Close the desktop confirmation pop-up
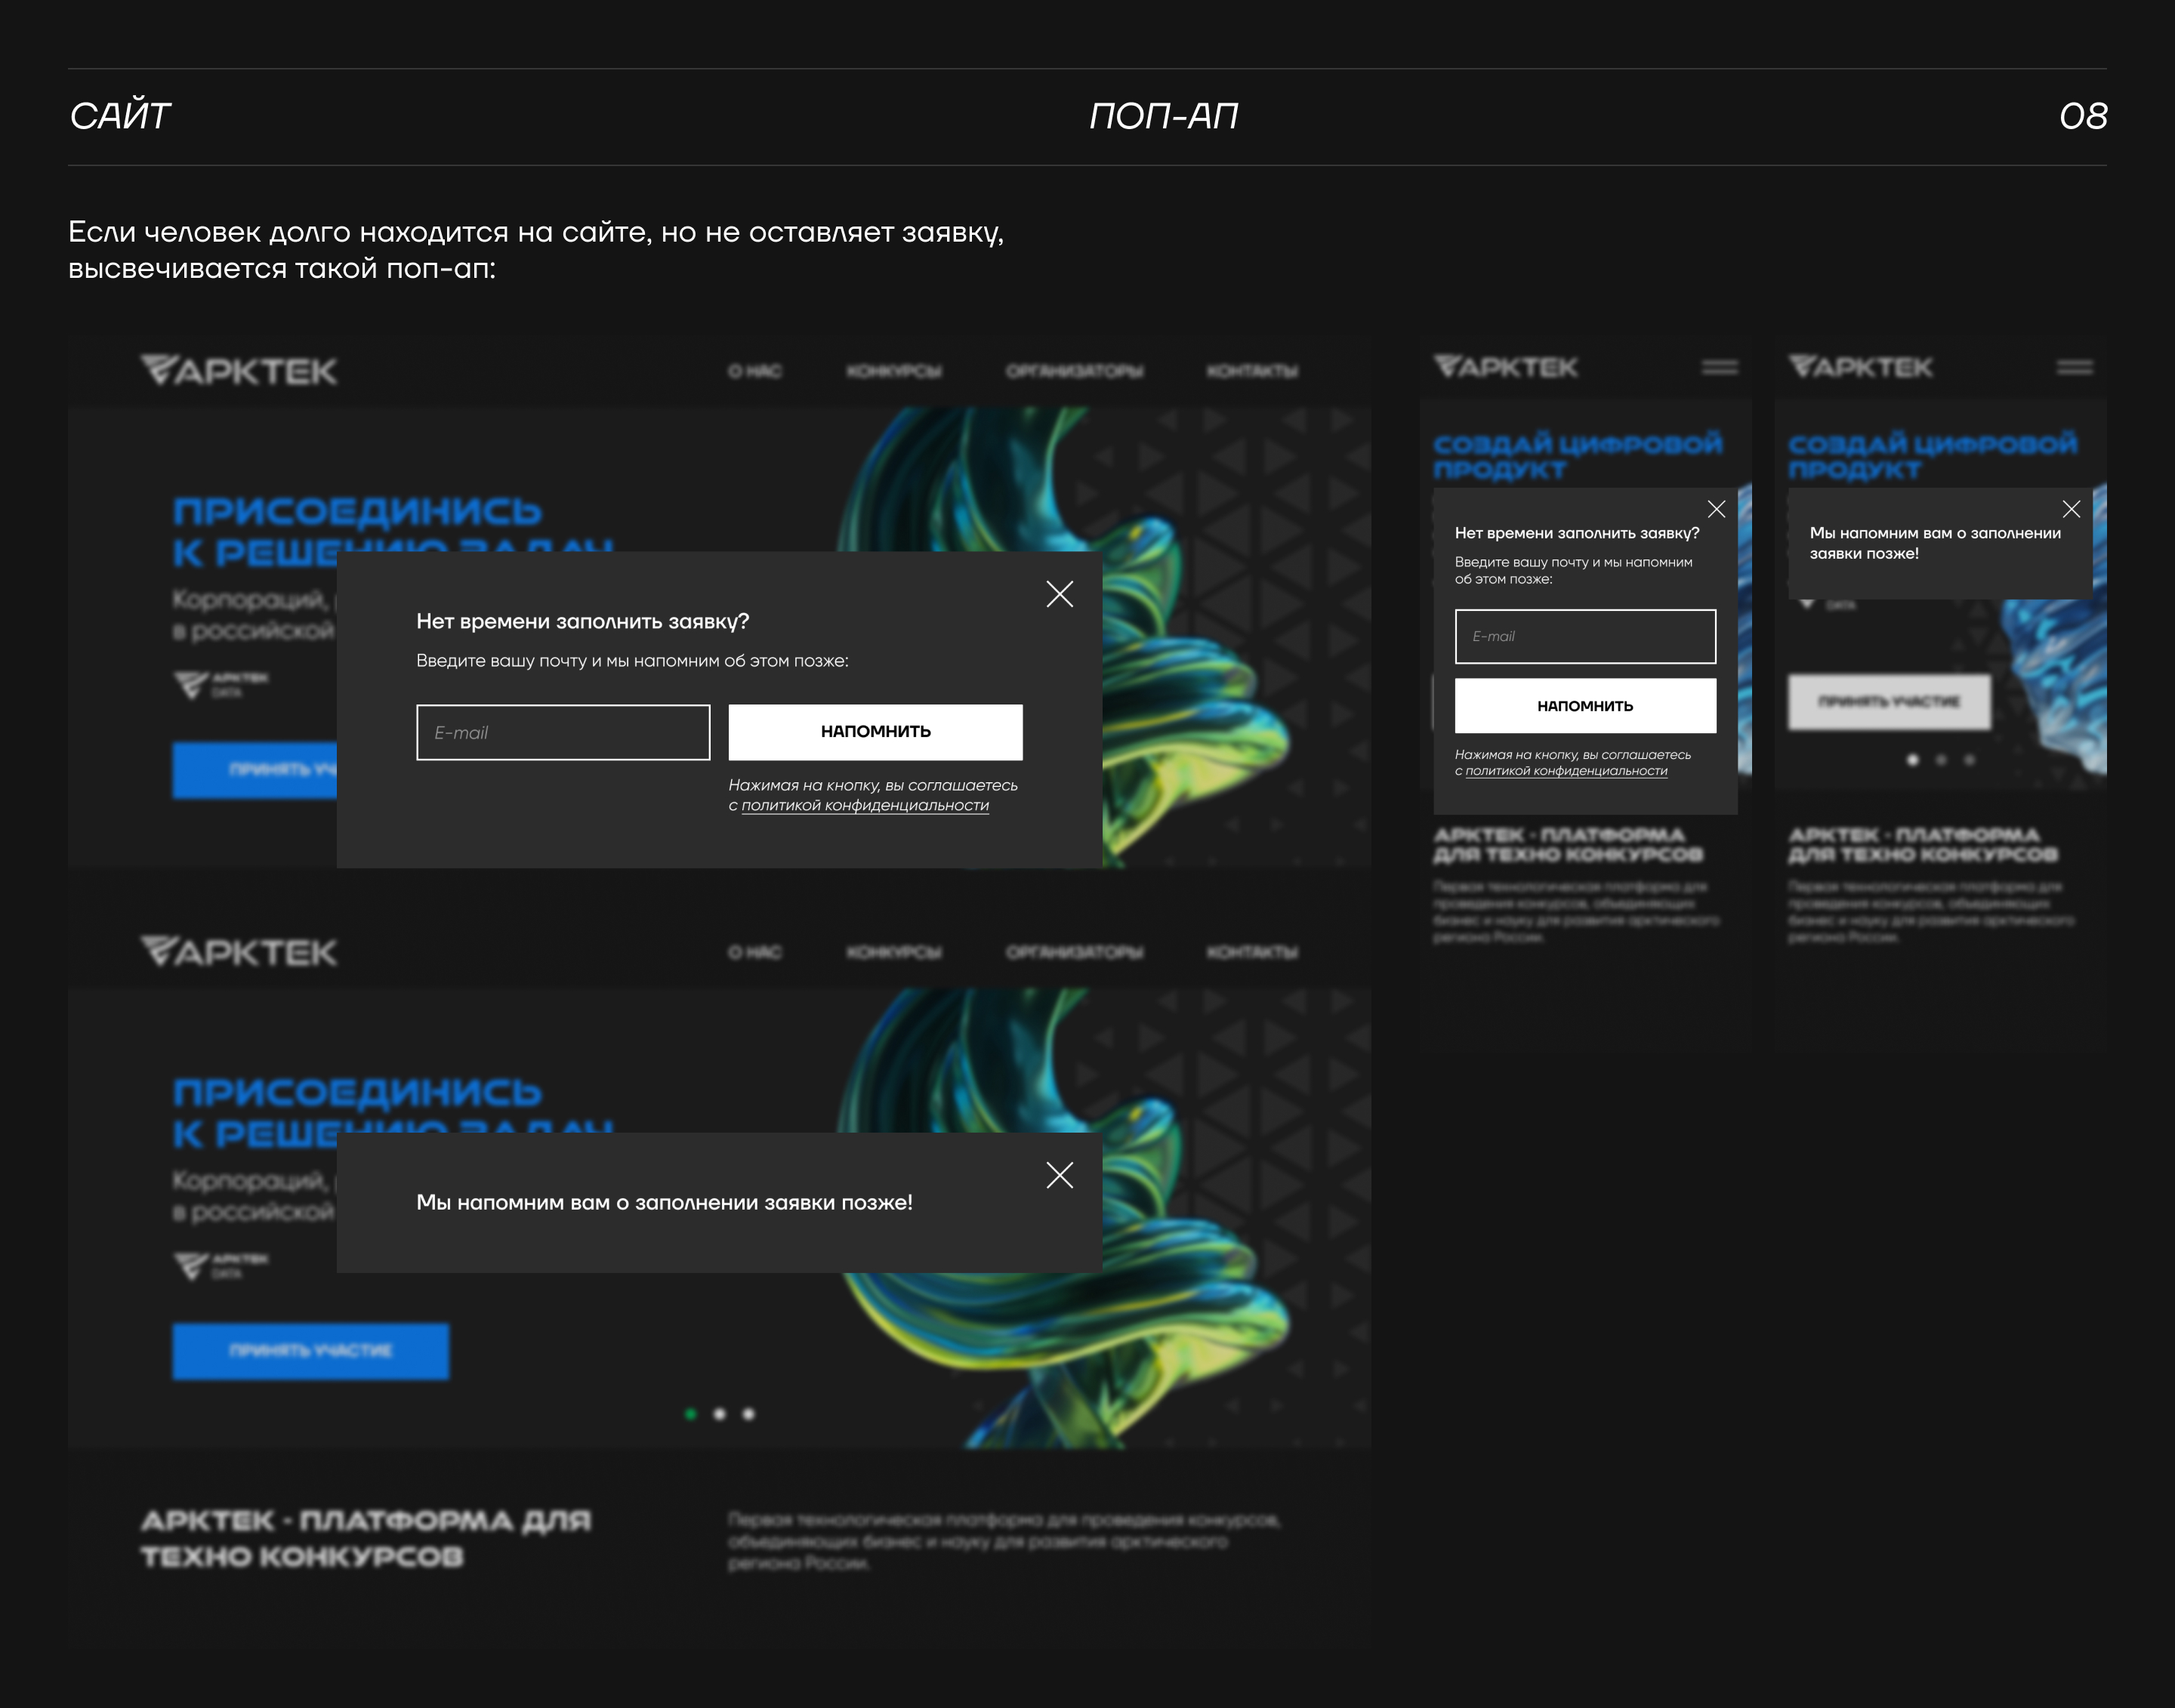The width and height of the screenshot is (2175, 1708). (1059, 1175)
